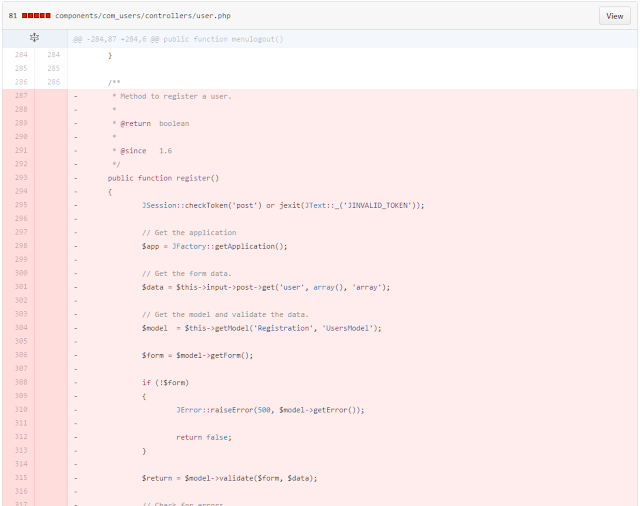
Task: Click the View button for user.php
Action: [x=614, y=16]
